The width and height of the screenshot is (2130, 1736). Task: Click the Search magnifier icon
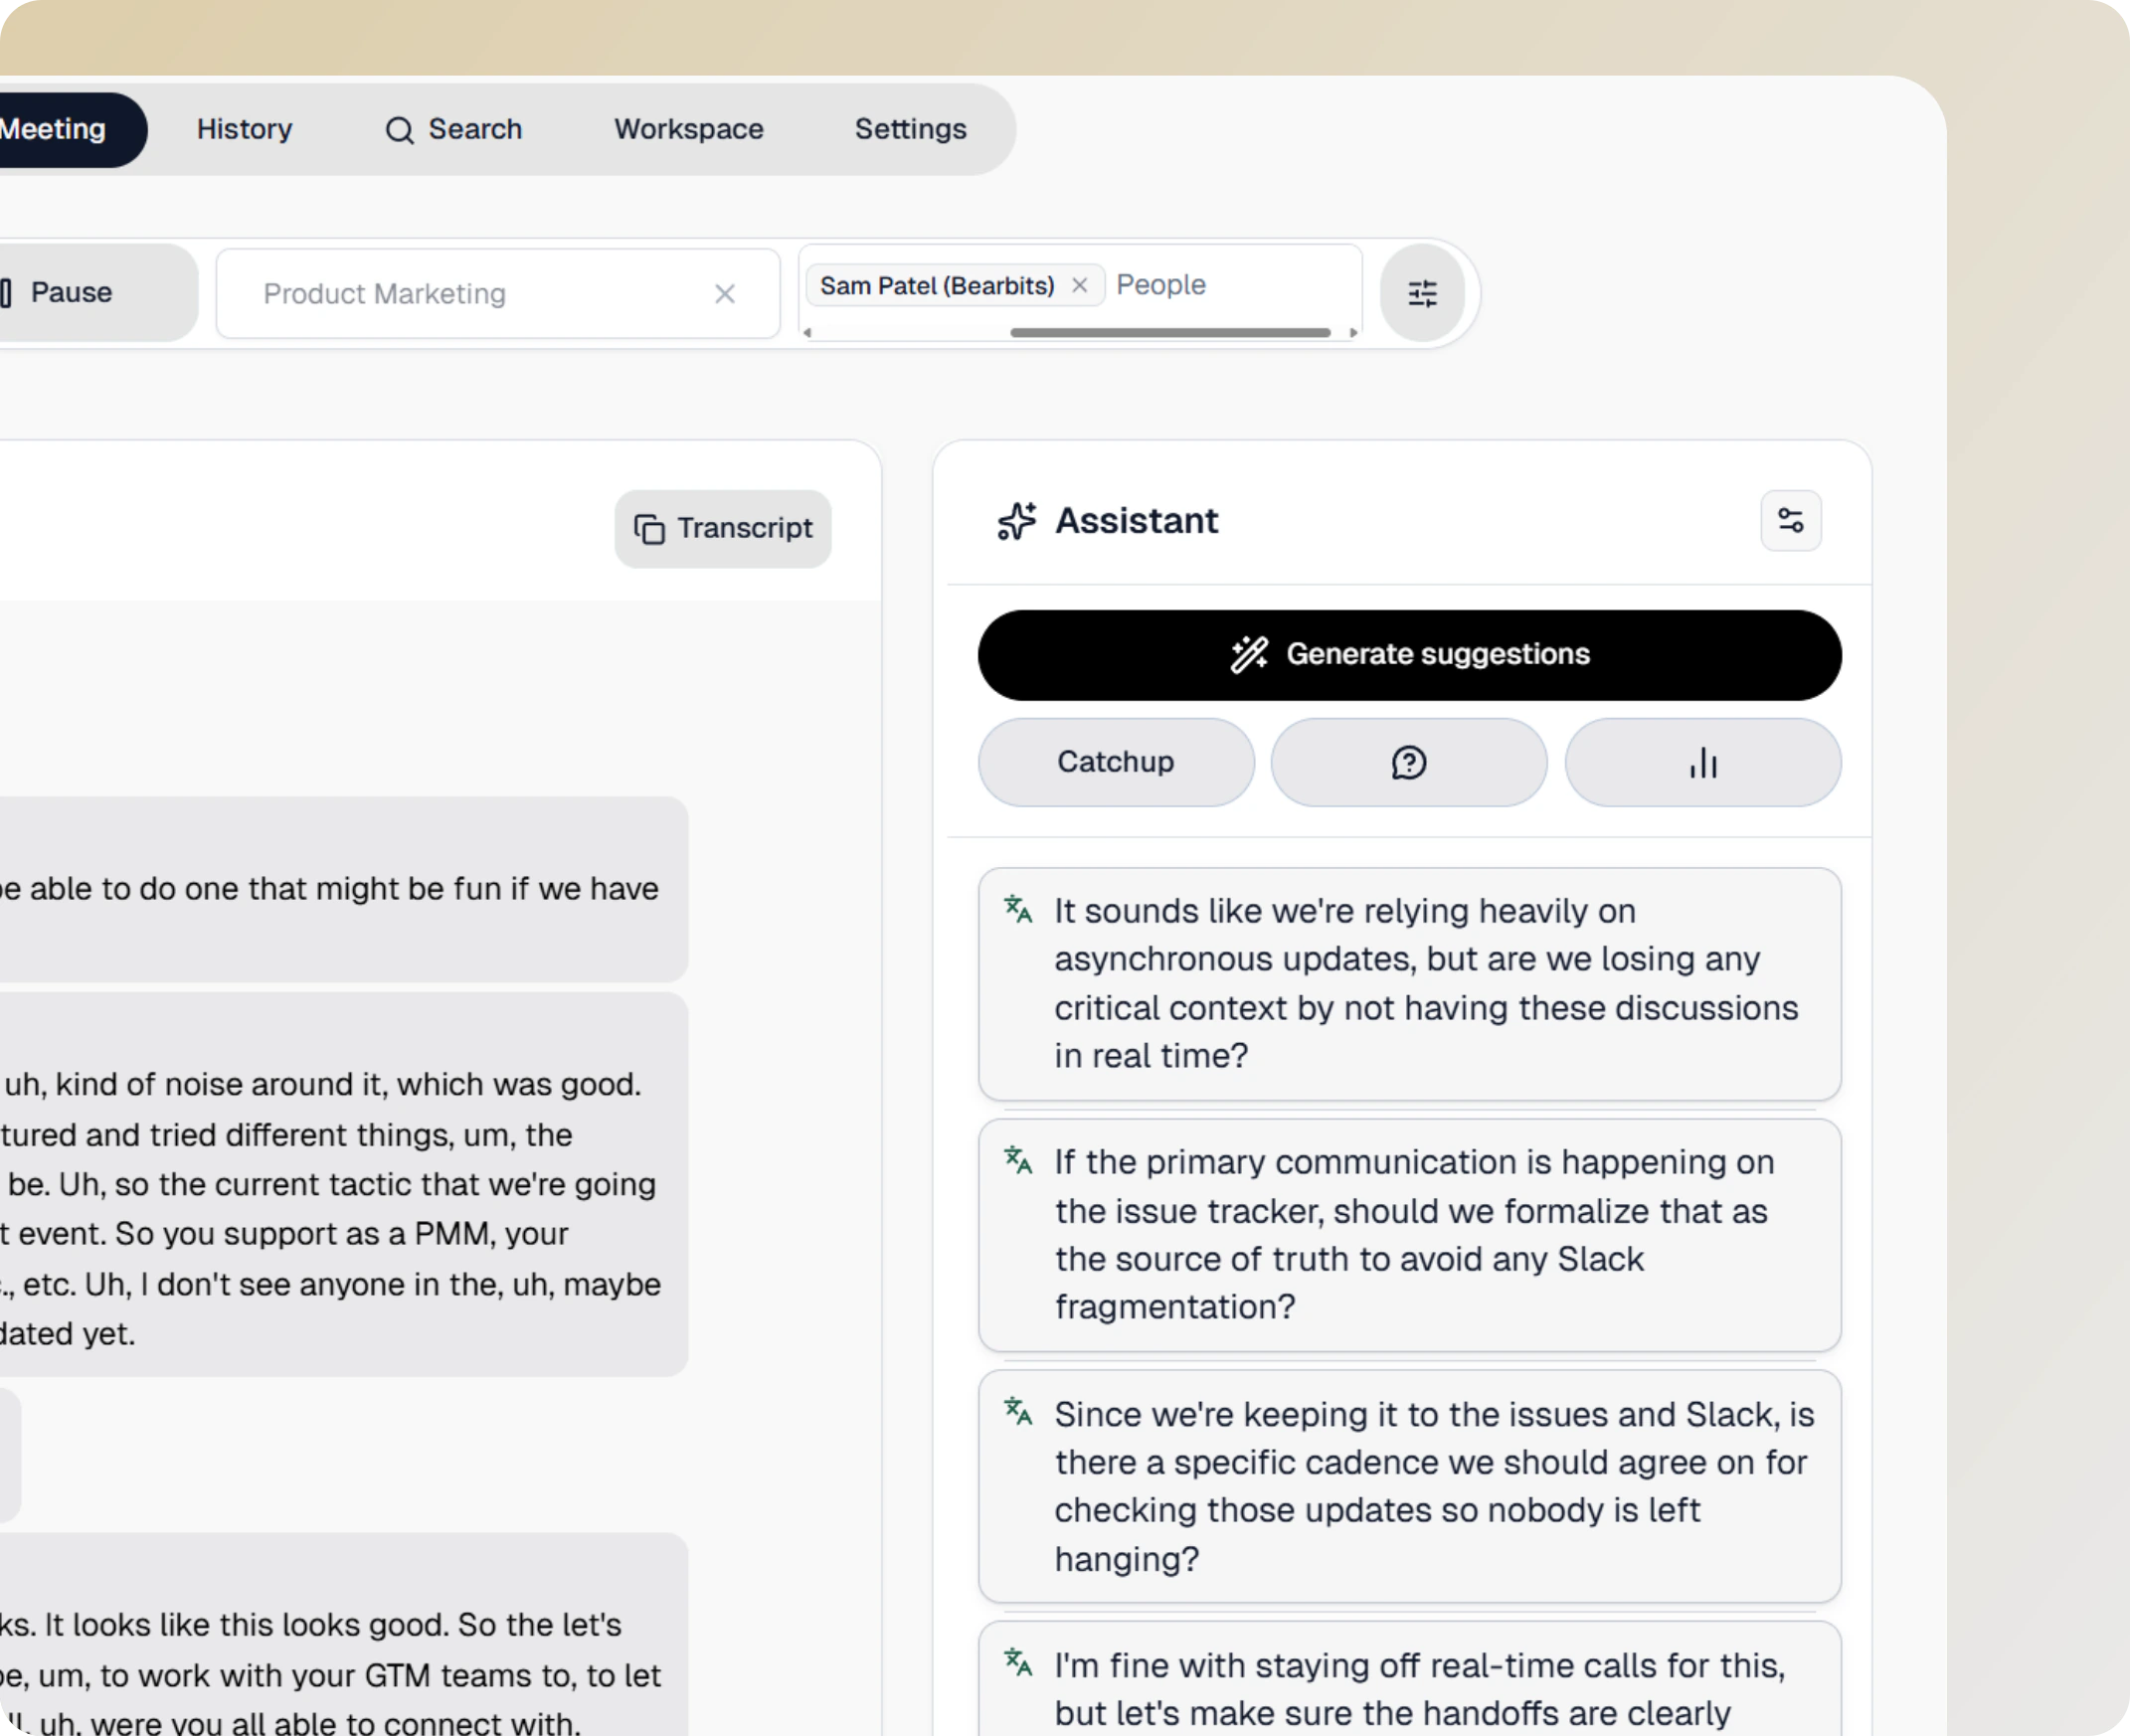click(398, 130)
